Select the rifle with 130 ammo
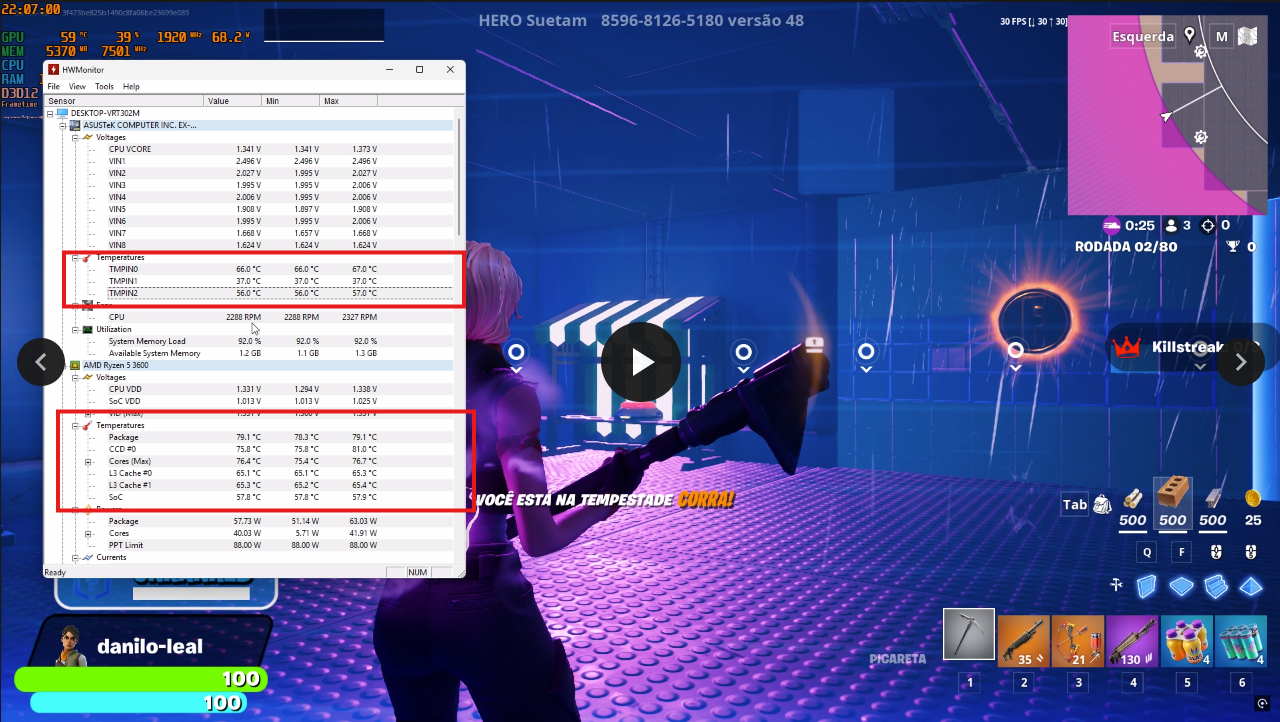 point(1132,641)
